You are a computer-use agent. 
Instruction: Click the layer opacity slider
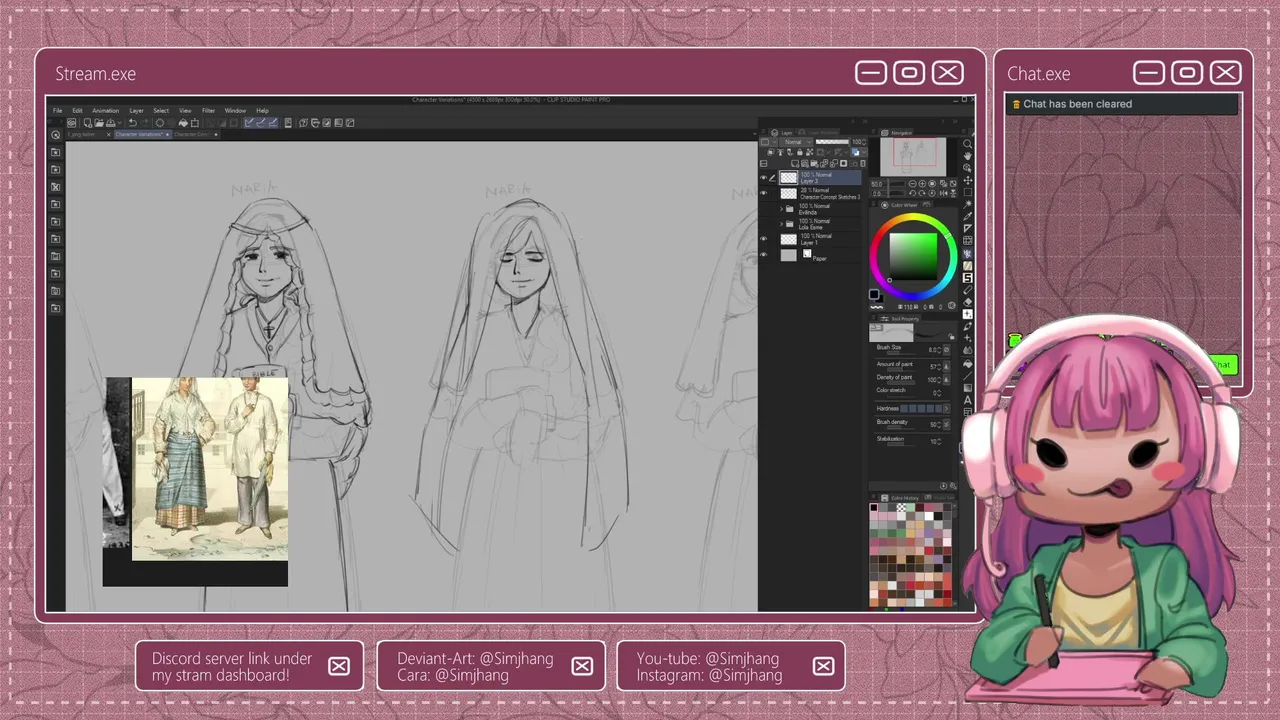click(x=832, y=142)
